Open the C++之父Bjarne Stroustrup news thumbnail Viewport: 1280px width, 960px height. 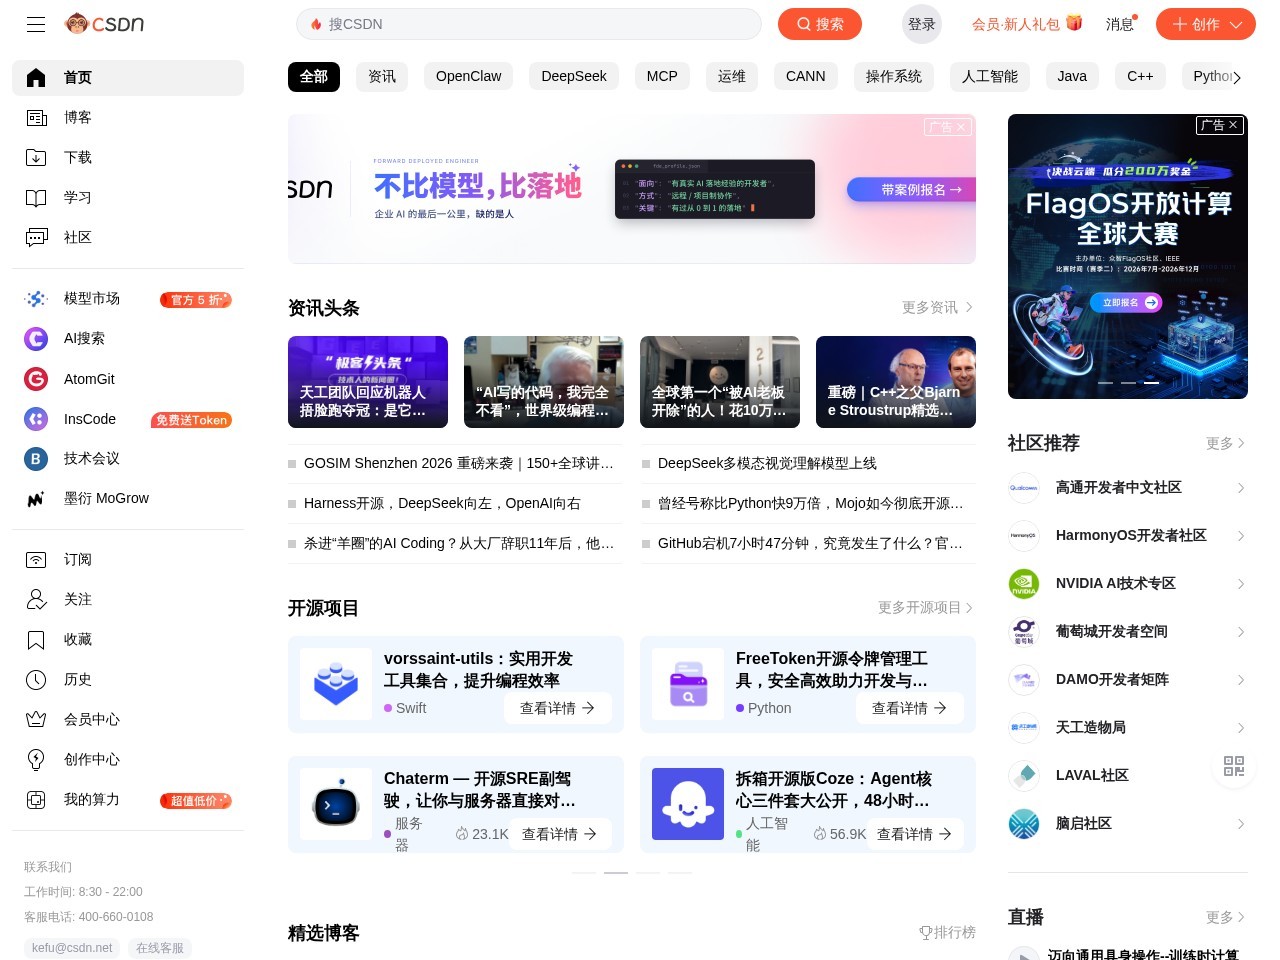coord(896,382)
